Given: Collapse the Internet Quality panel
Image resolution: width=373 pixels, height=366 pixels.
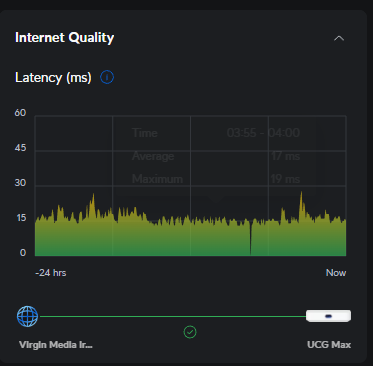Looking at the screenshot, I should coord(339,38).
